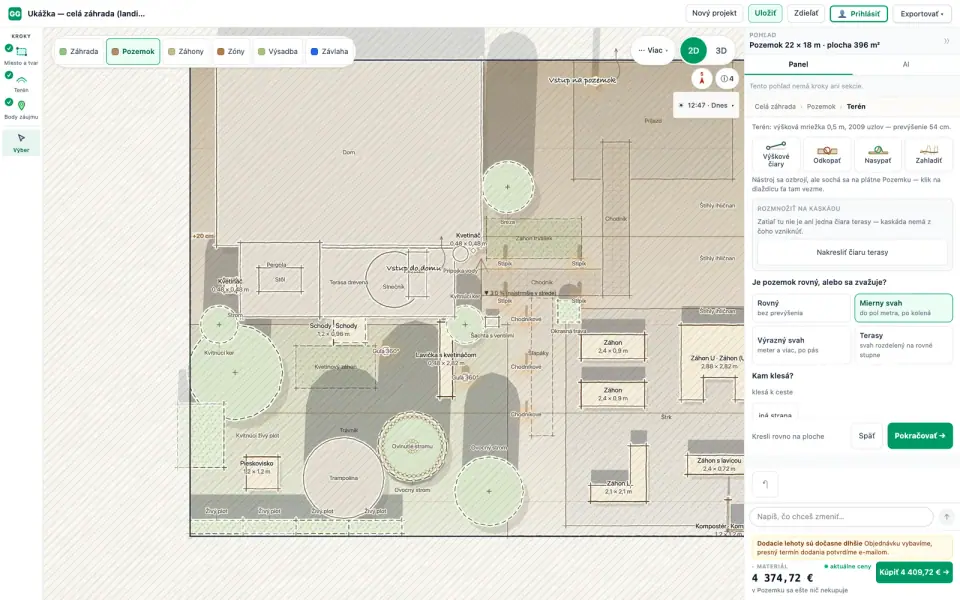This screenshot has width=960, height=600.
Task: Switch to the AI tab
Action: 906,64
